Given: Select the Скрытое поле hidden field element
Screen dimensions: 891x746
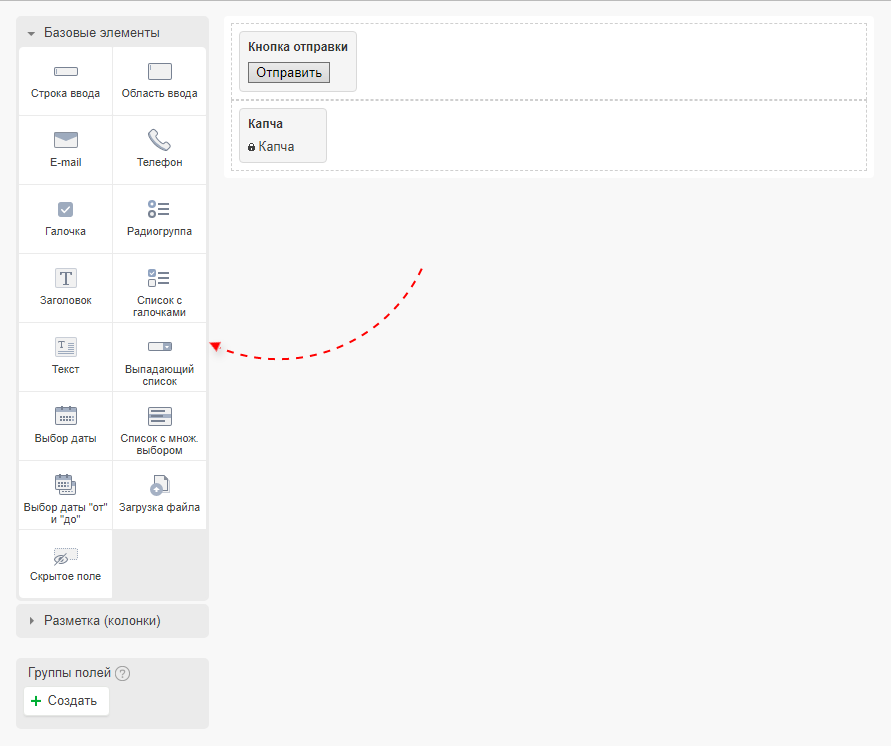Looking at the screenshot, I should [66, 565].
